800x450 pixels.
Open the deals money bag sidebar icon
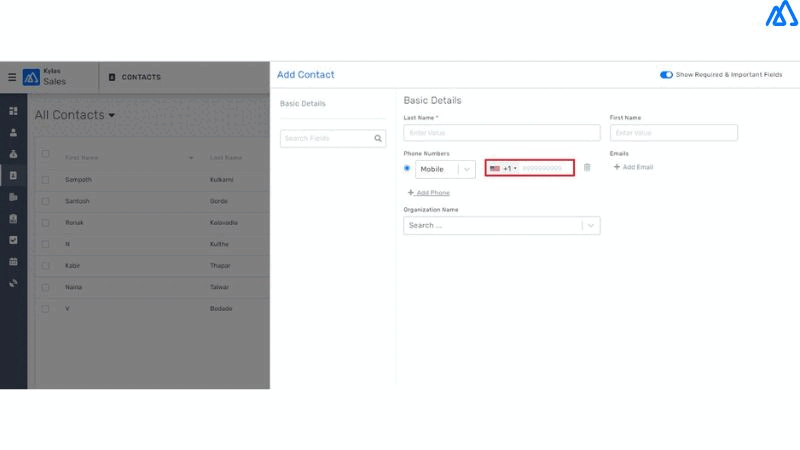[x=13, y=154]
